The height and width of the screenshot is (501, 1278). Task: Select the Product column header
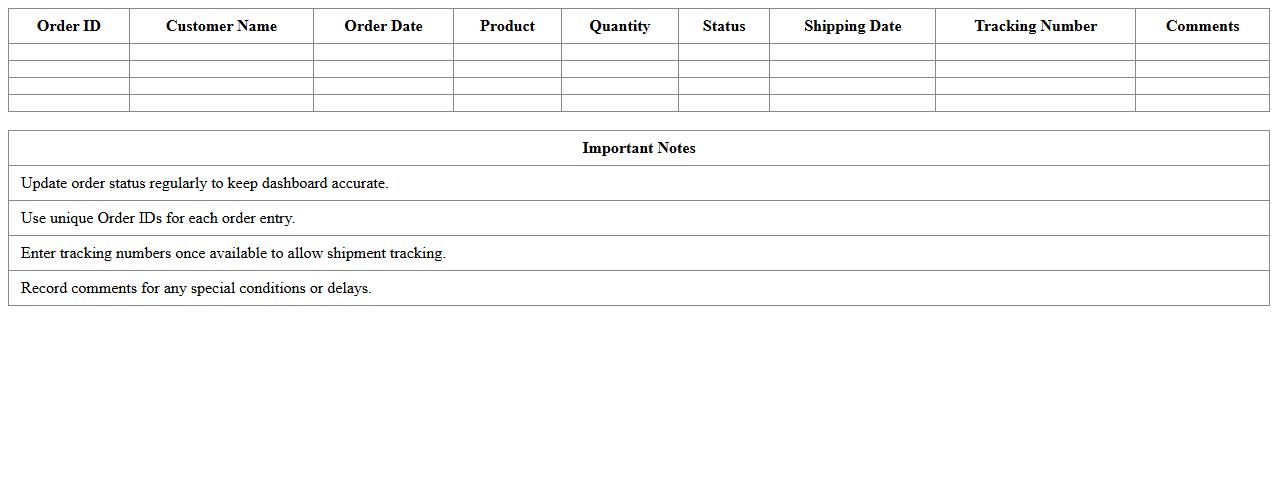coord(507,26)
